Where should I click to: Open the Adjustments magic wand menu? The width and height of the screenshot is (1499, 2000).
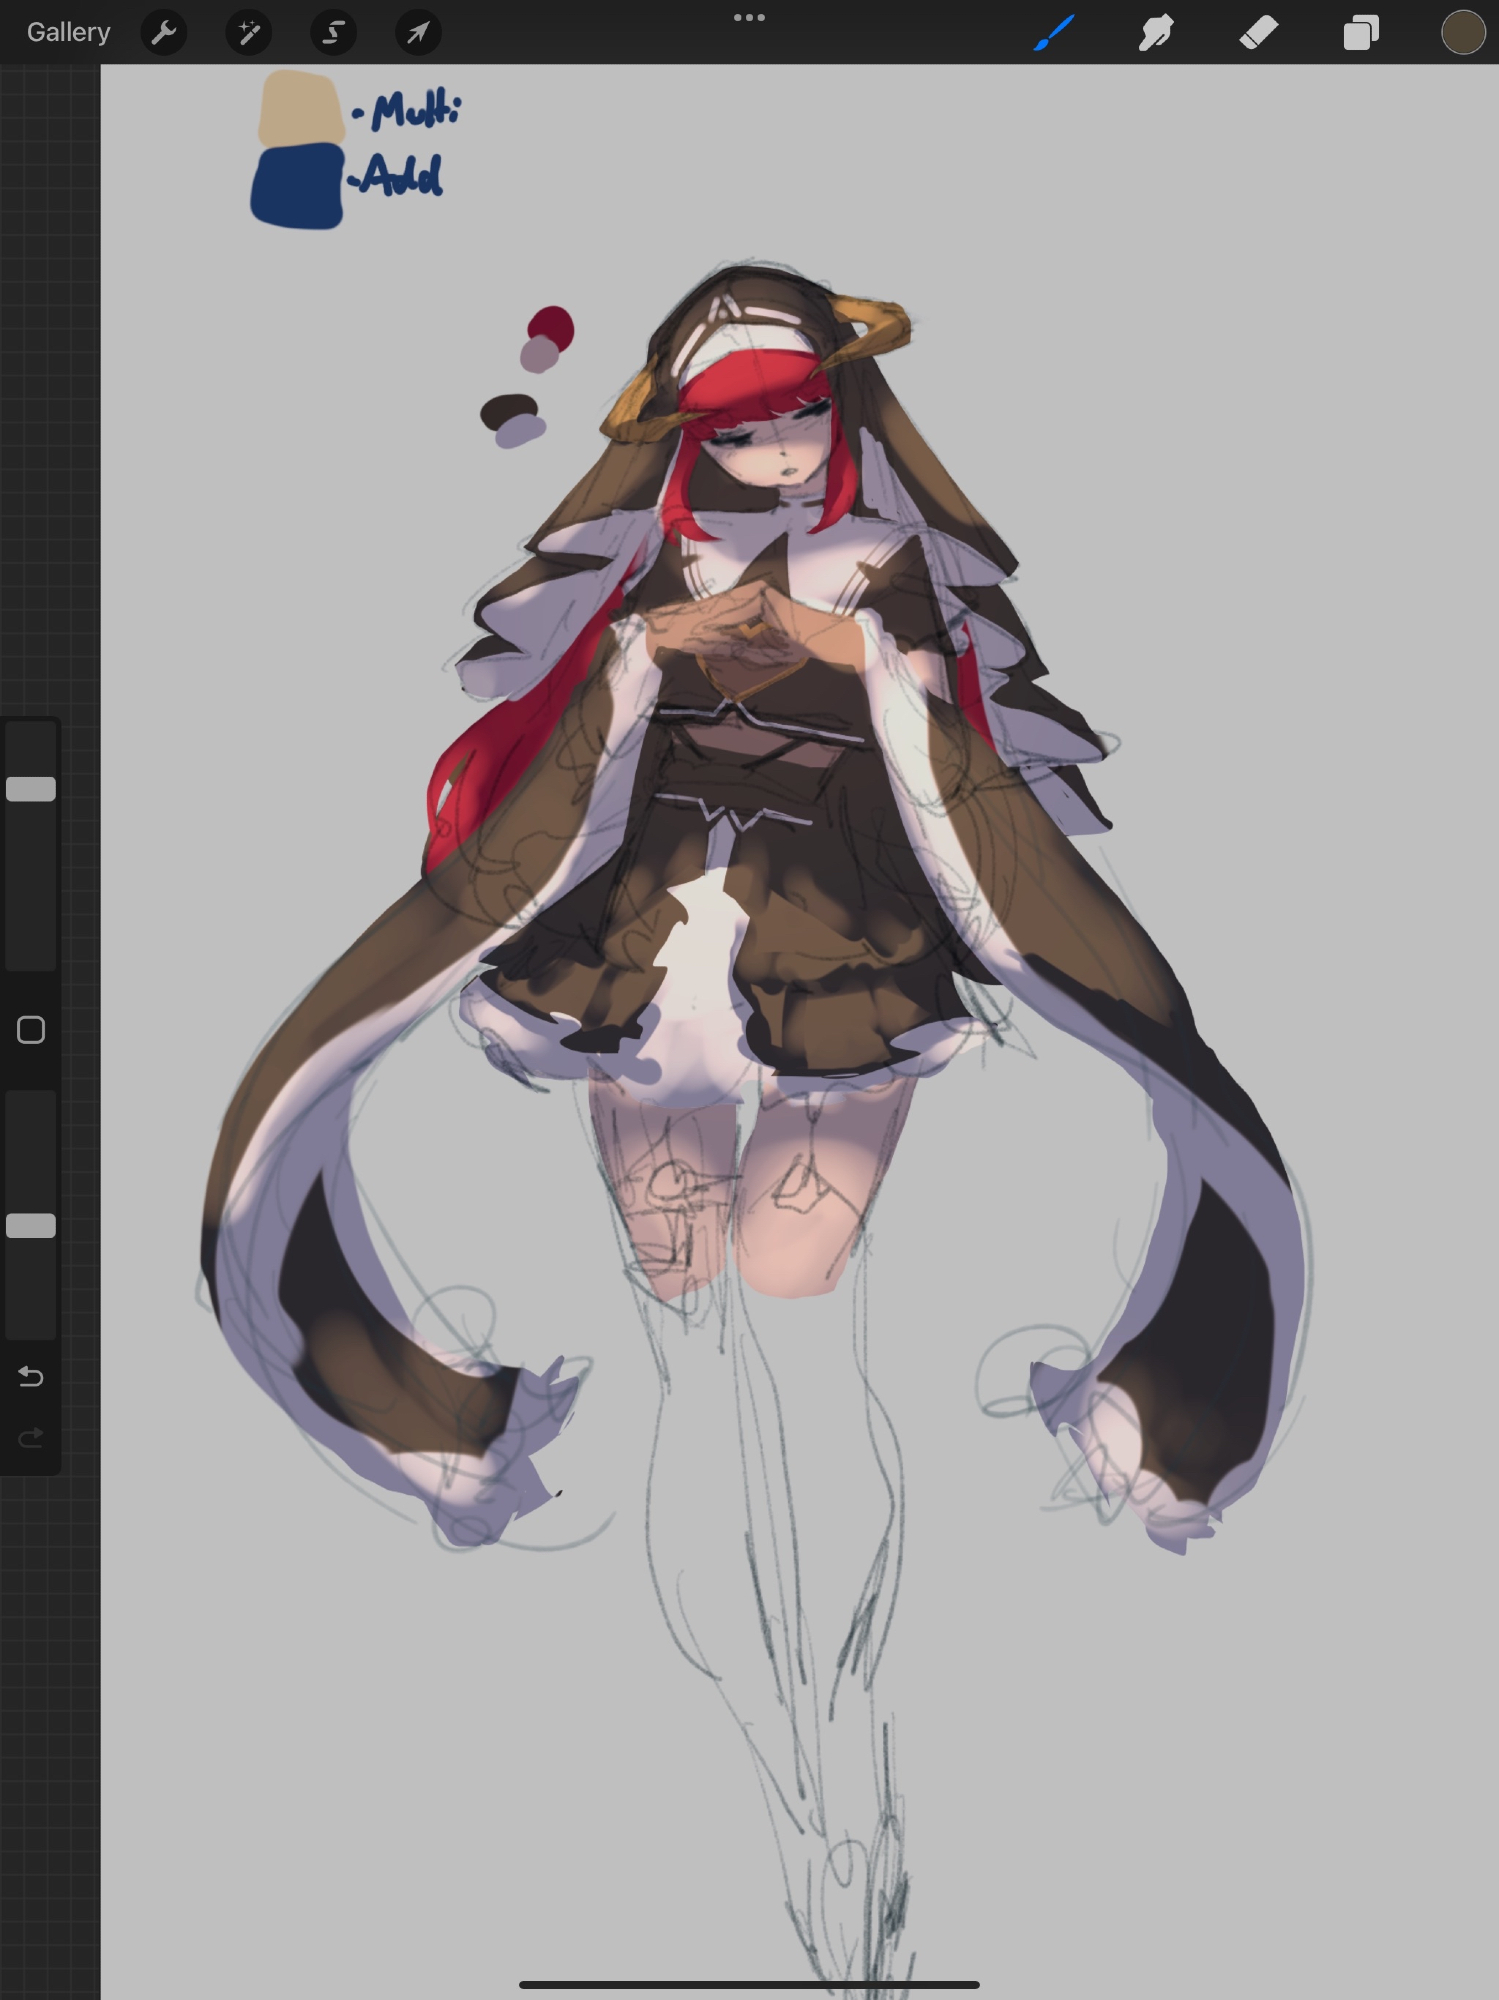coord(249,33)
